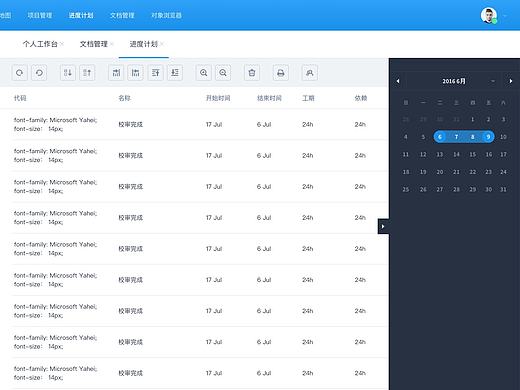This screenshot has width=520, height=390.
Task: Click the 依赖 column header
Action: click(x=361, y=98)
